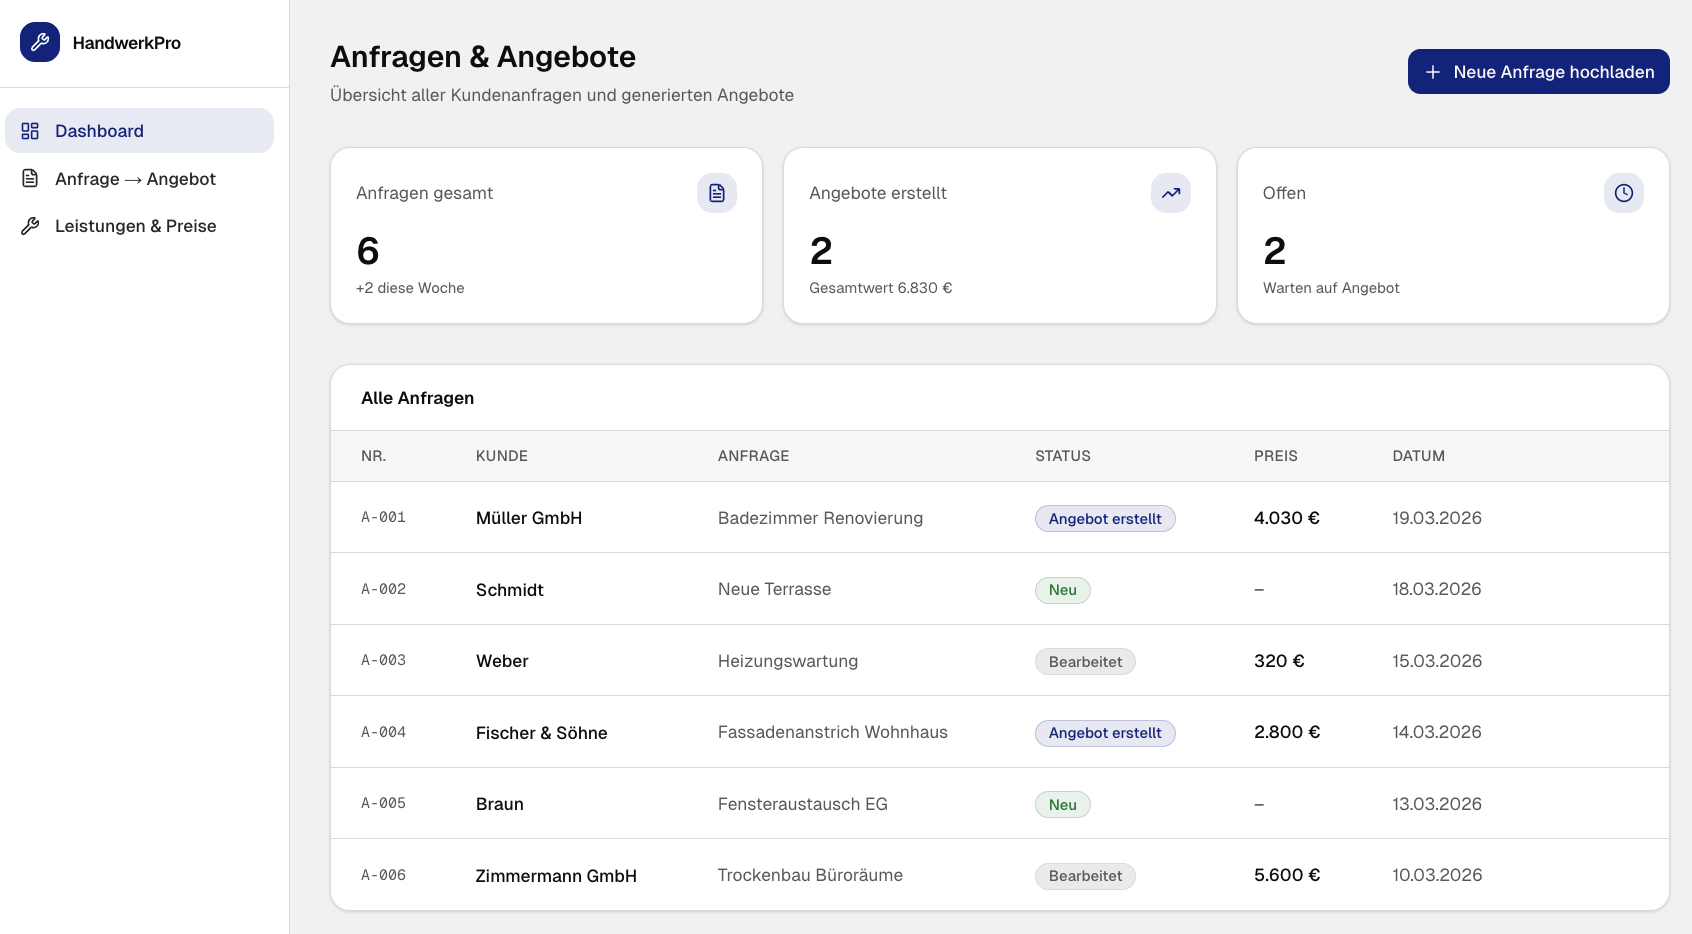Select the Zimmermann GmbH customer name
Image resolution: width=1692 pixels, height=934 pixels.
pyautogui.click(x=556, y=876)
